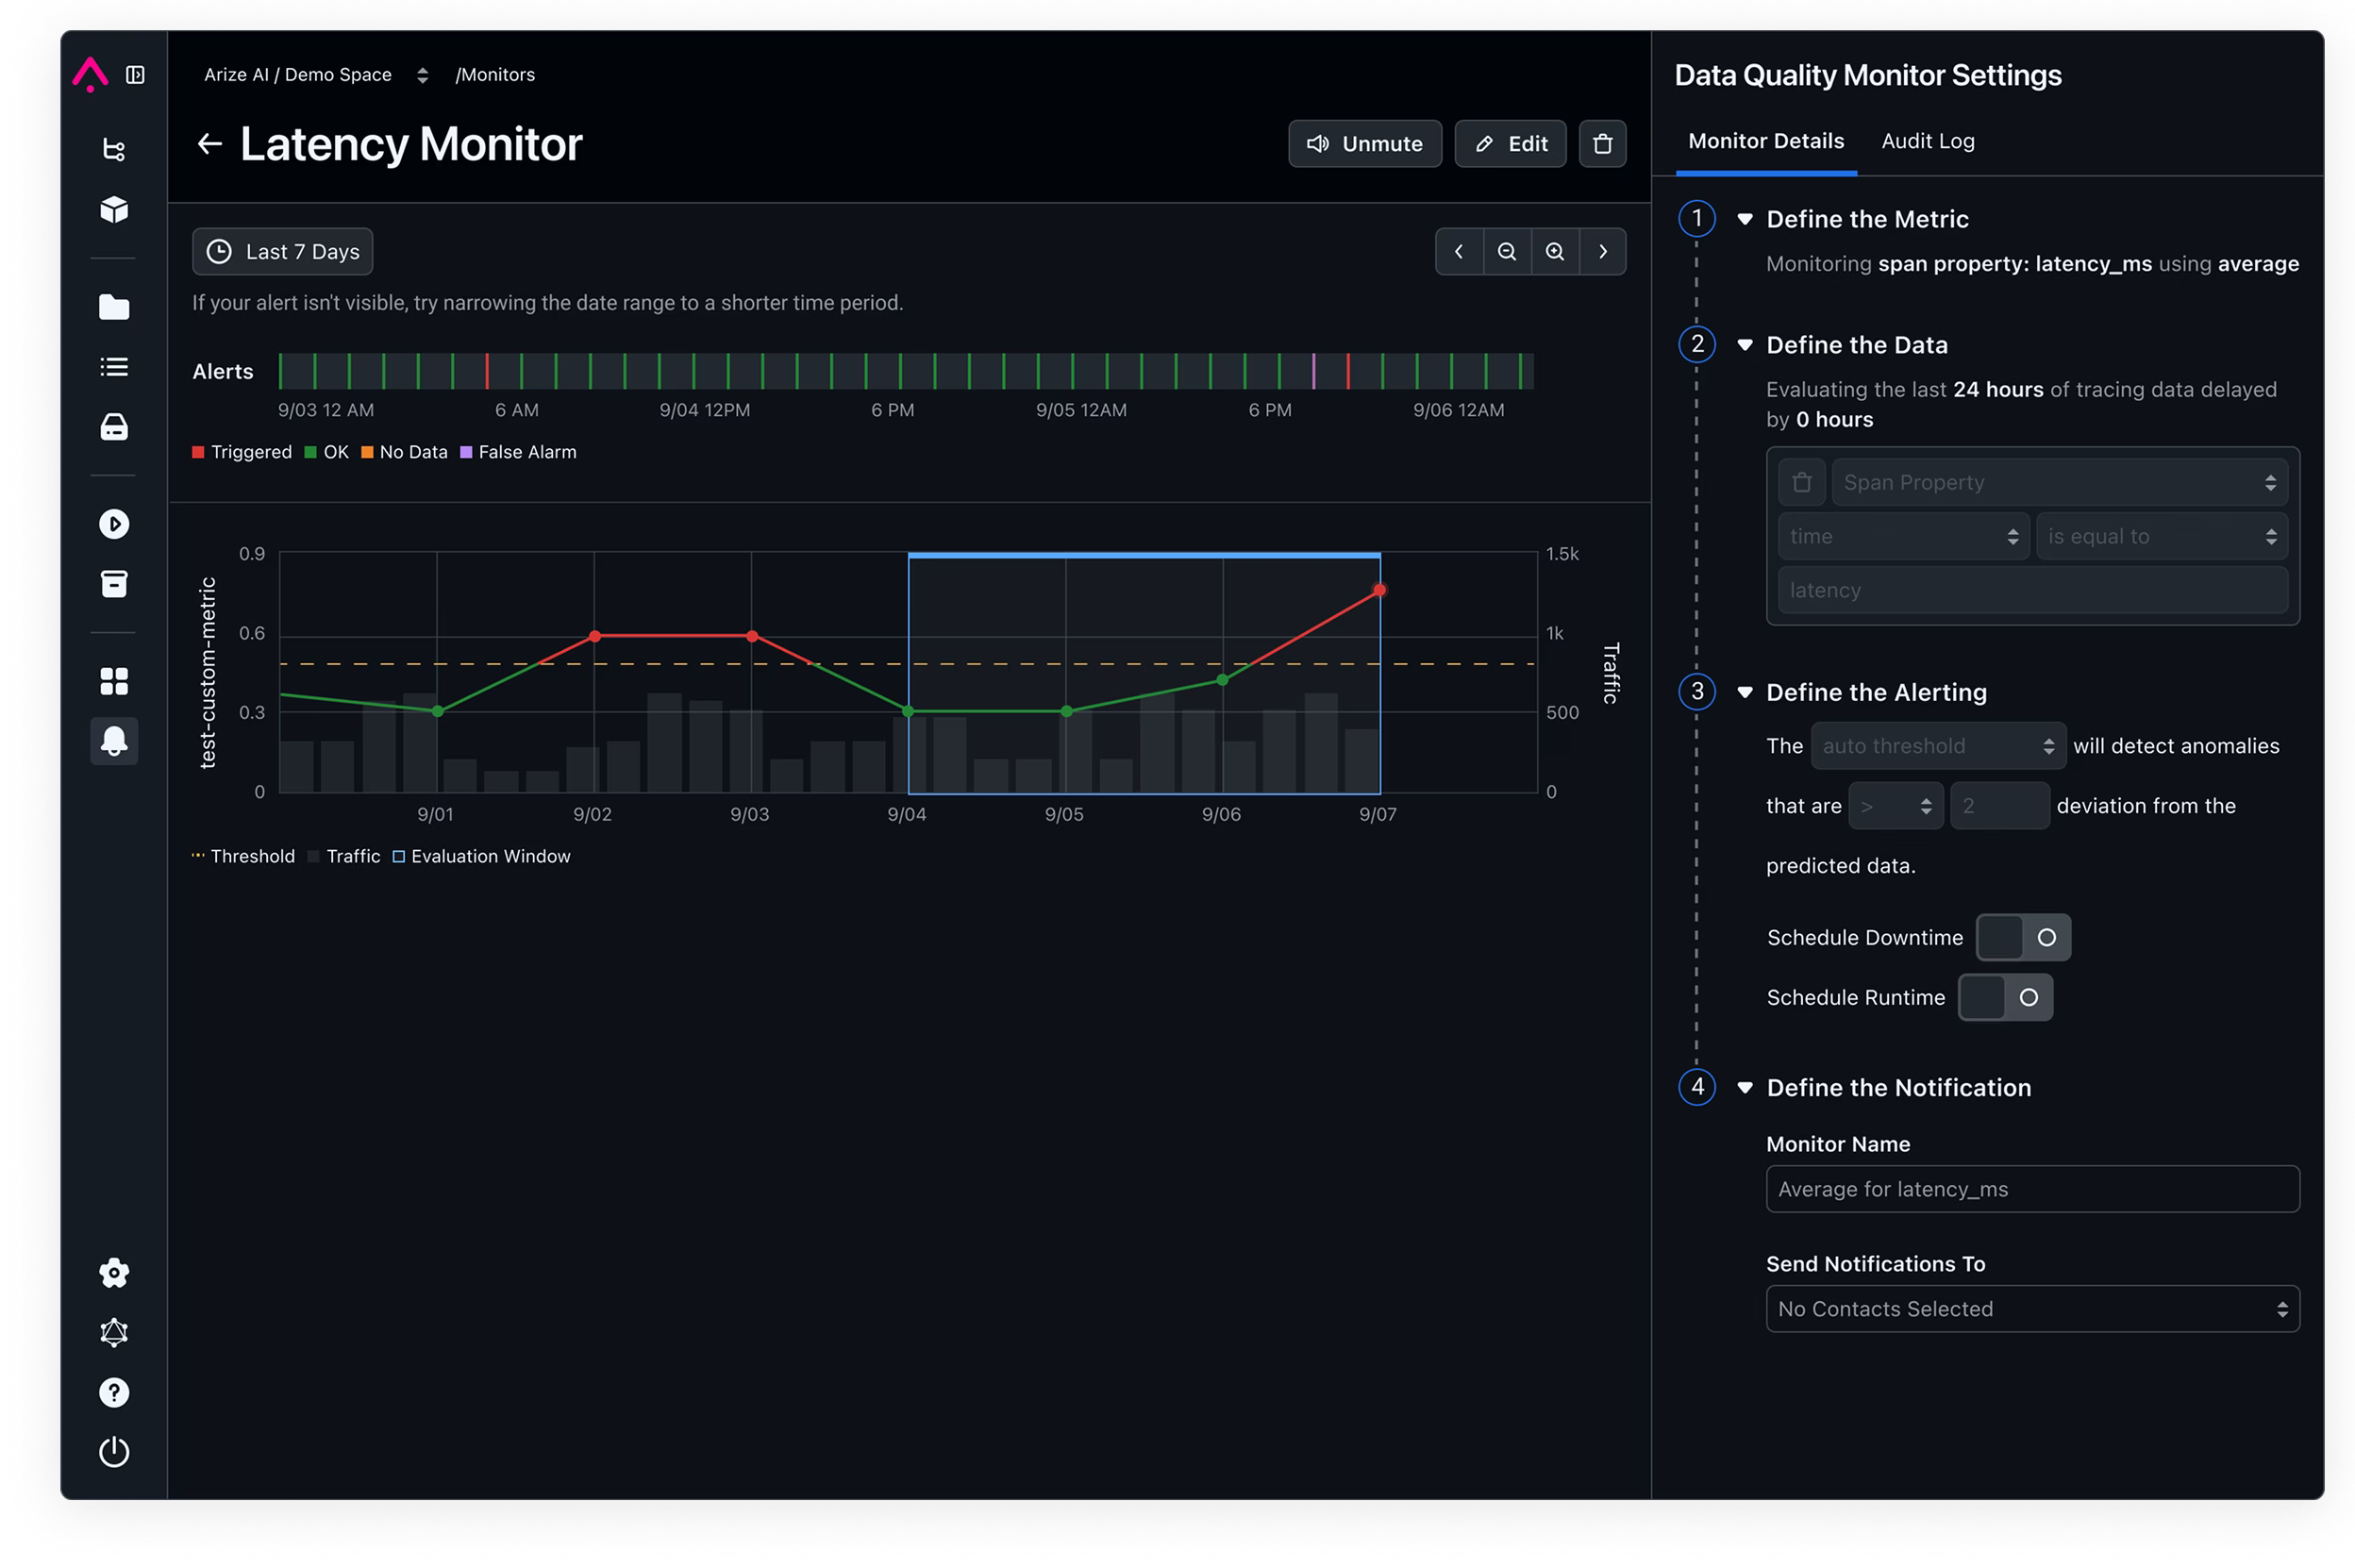Viewport: 2355px width, 1568px height.
Task: Enable the Schedule Downtime toggle
Action: point(2022,937)
